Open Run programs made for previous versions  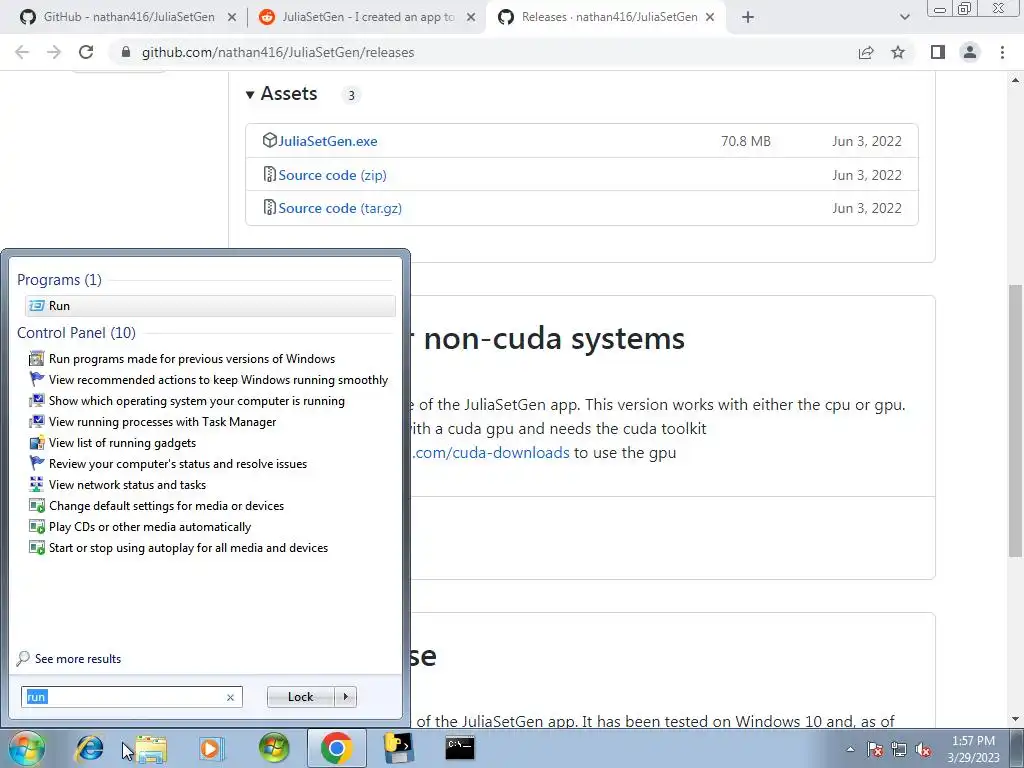pos(192,359)
